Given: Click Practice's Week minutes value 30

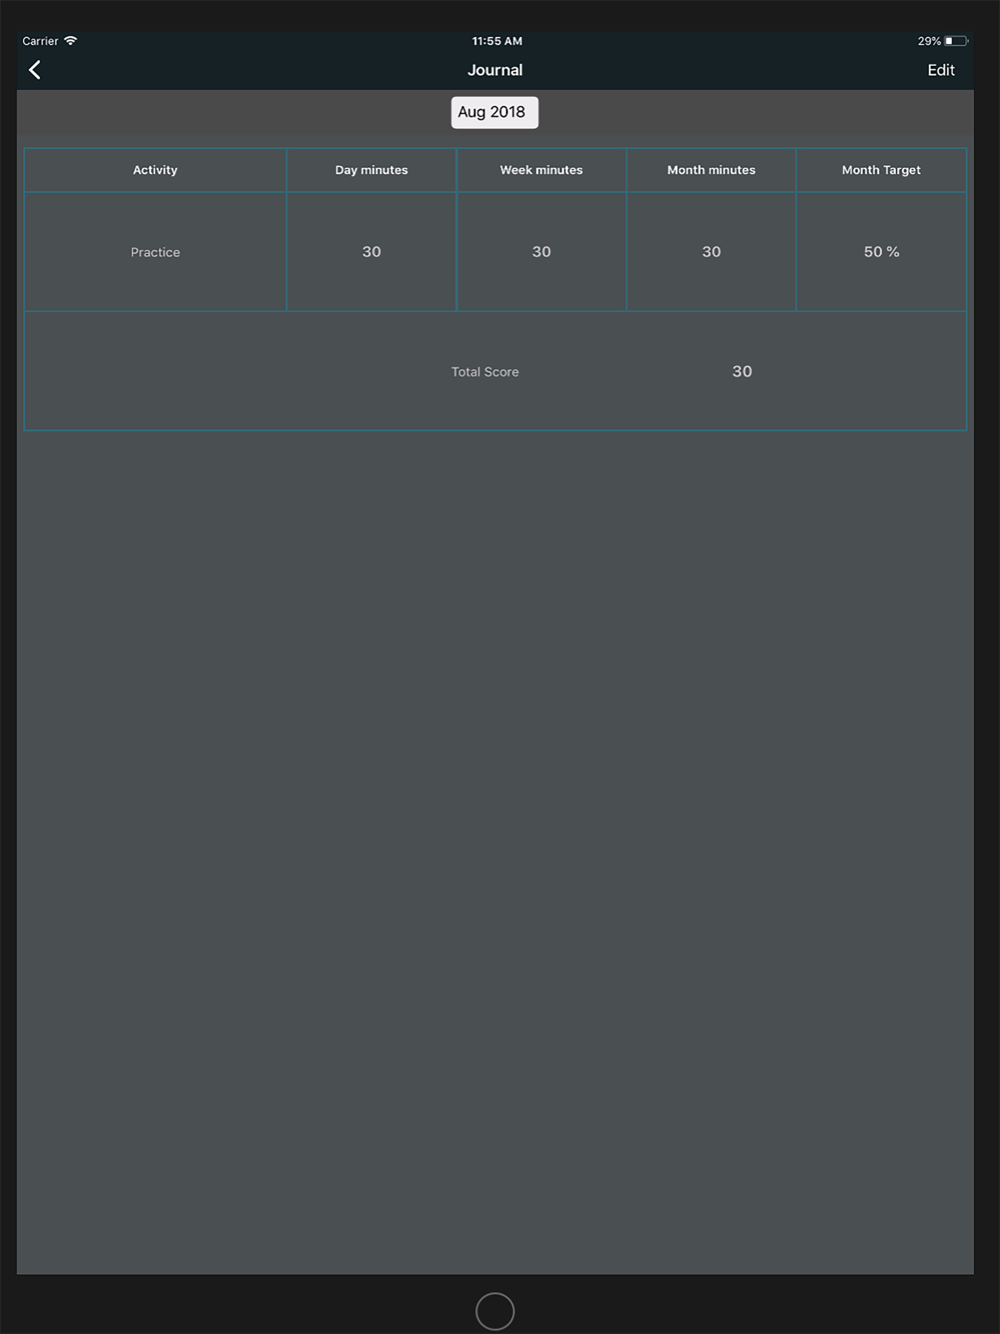Looking at the screenshot, I should [x=541, y=252].
